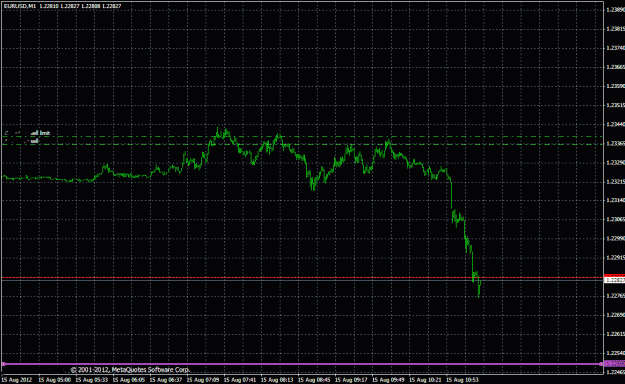Viewport: 625px width, 384px height.
Task: Click the 1.23215 price scale label
Action: tap(615, 181)
